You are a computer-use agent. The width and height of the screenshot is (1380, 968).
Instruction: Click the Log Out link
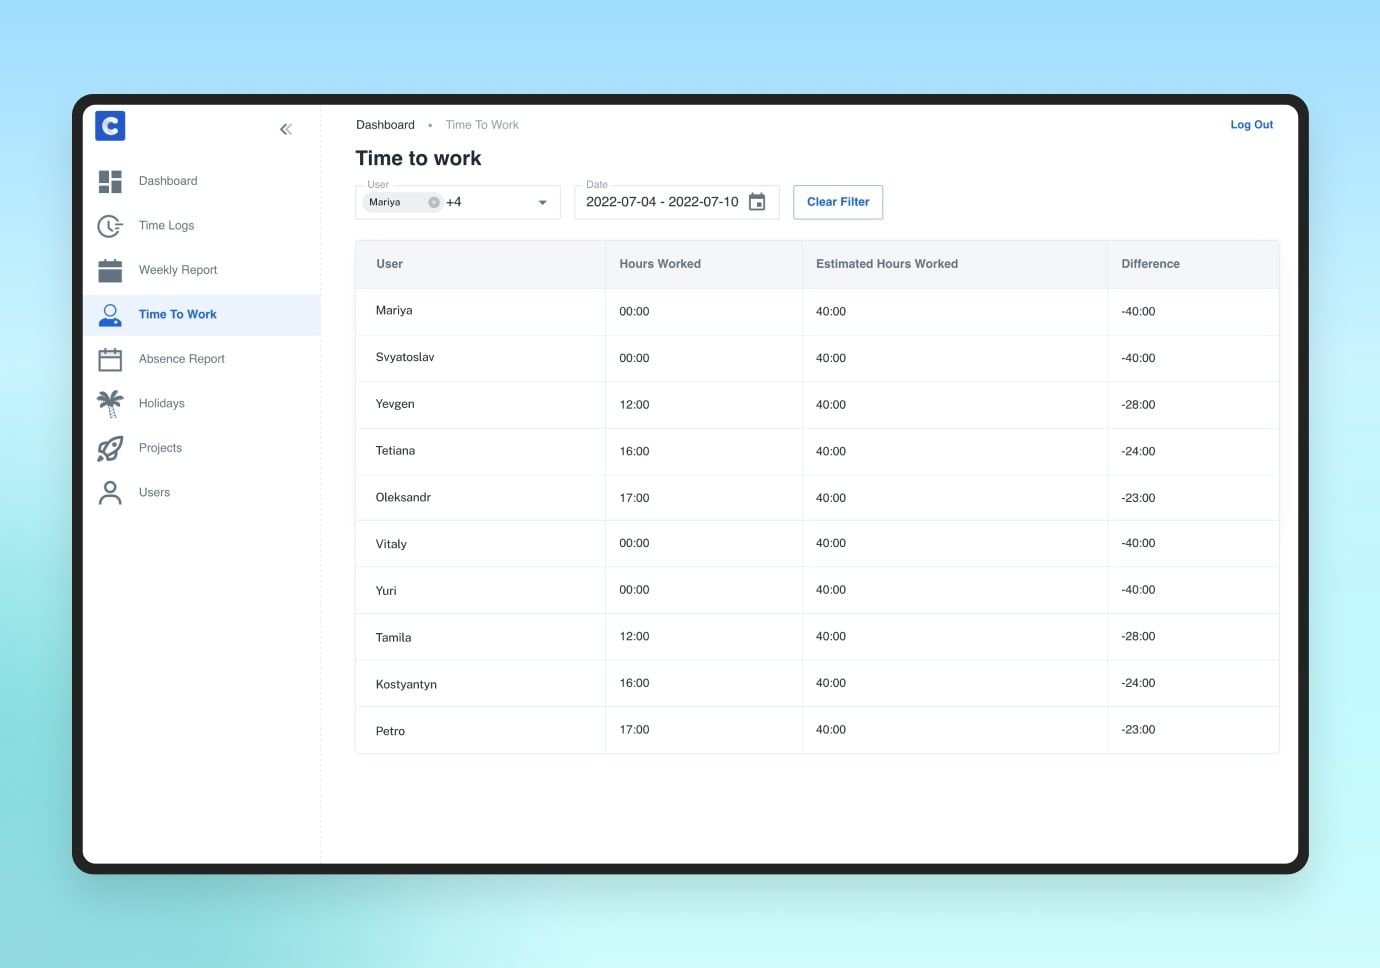click(x=1251, y=125)
